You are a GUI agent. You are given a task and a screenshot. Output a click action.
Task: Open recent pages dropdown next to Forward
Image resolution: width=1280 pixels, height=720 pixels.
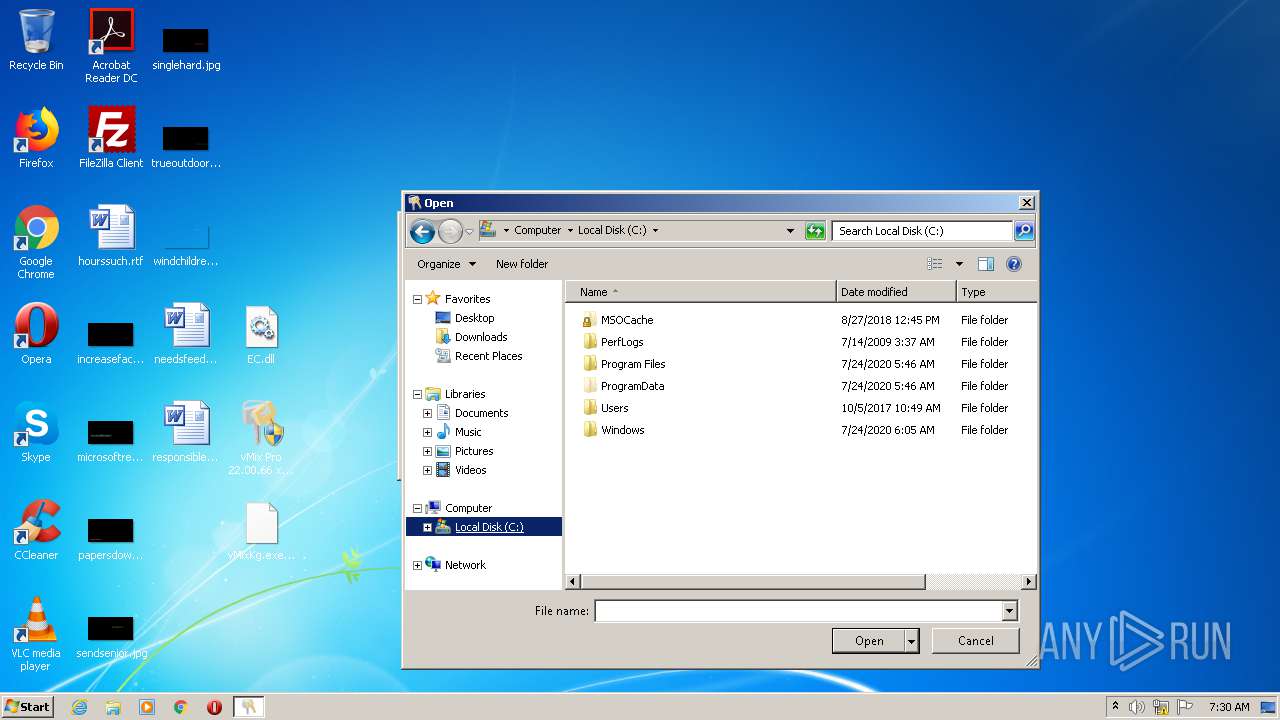pos(469,232)
